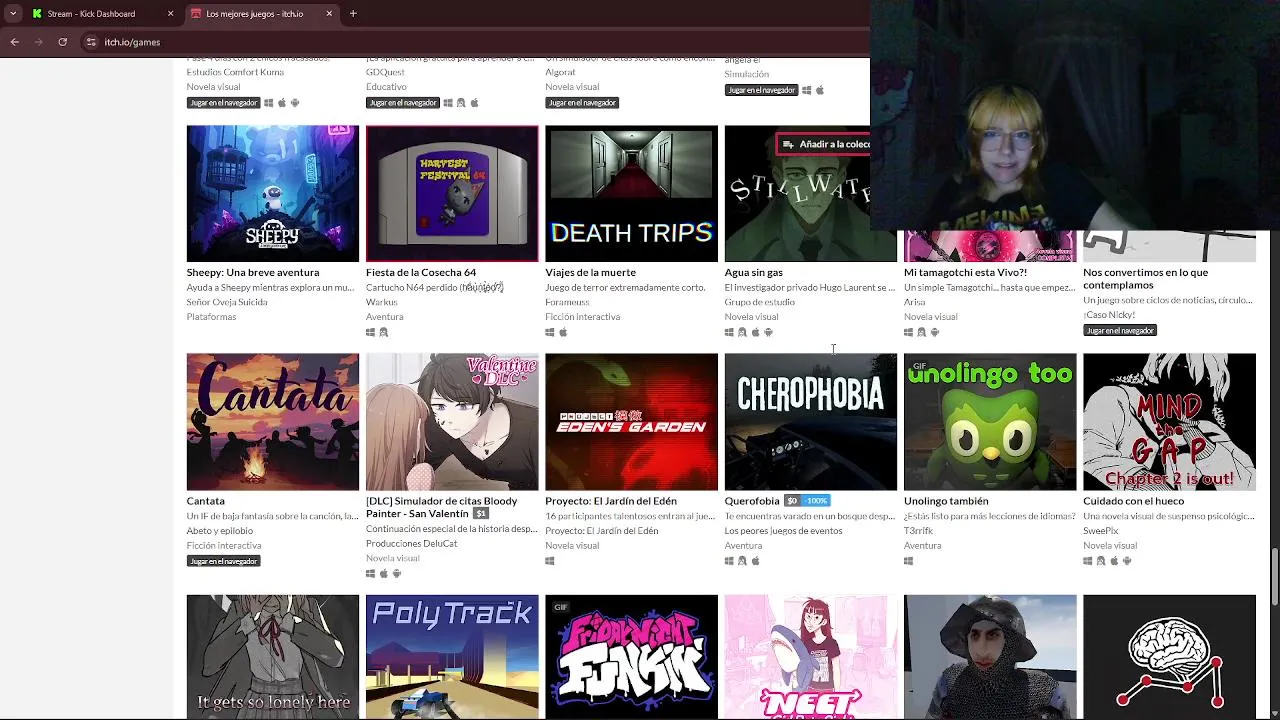Click Android icon under DLC Bloody Painter
Viewport: 1280px width, 720px height.
pyautogui.click(x=397, y=574)
